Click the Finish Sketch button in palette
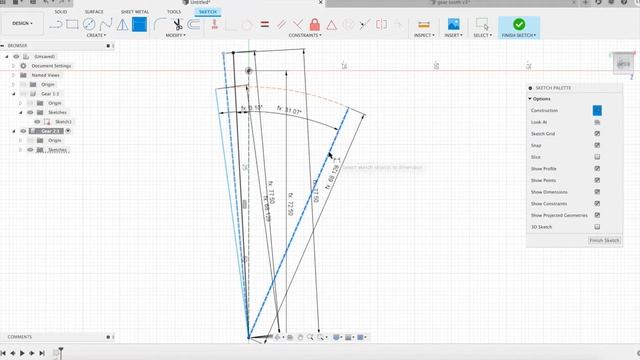Screen dimensions: 640x360 pos(604,240)
